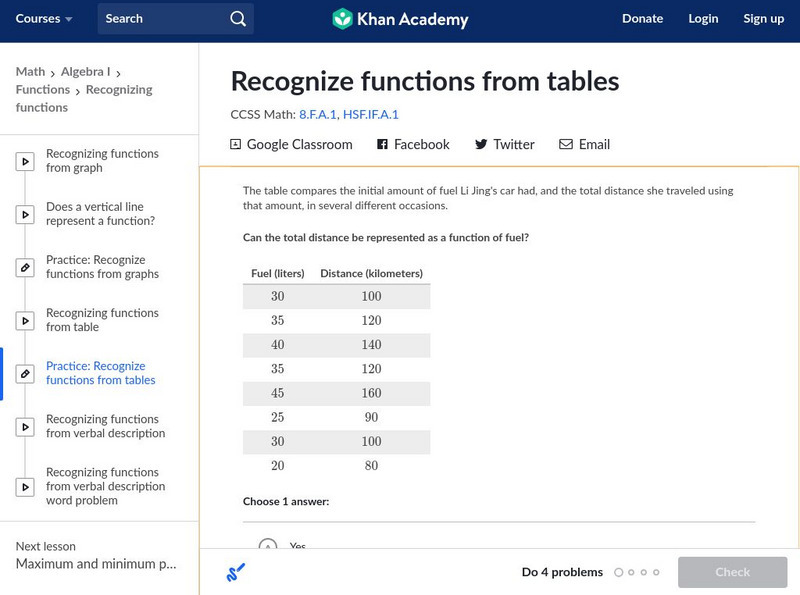The height and width of the screenshot is (595, 800).
Task: Select answer choice A radio button
Action: point(267,546)
